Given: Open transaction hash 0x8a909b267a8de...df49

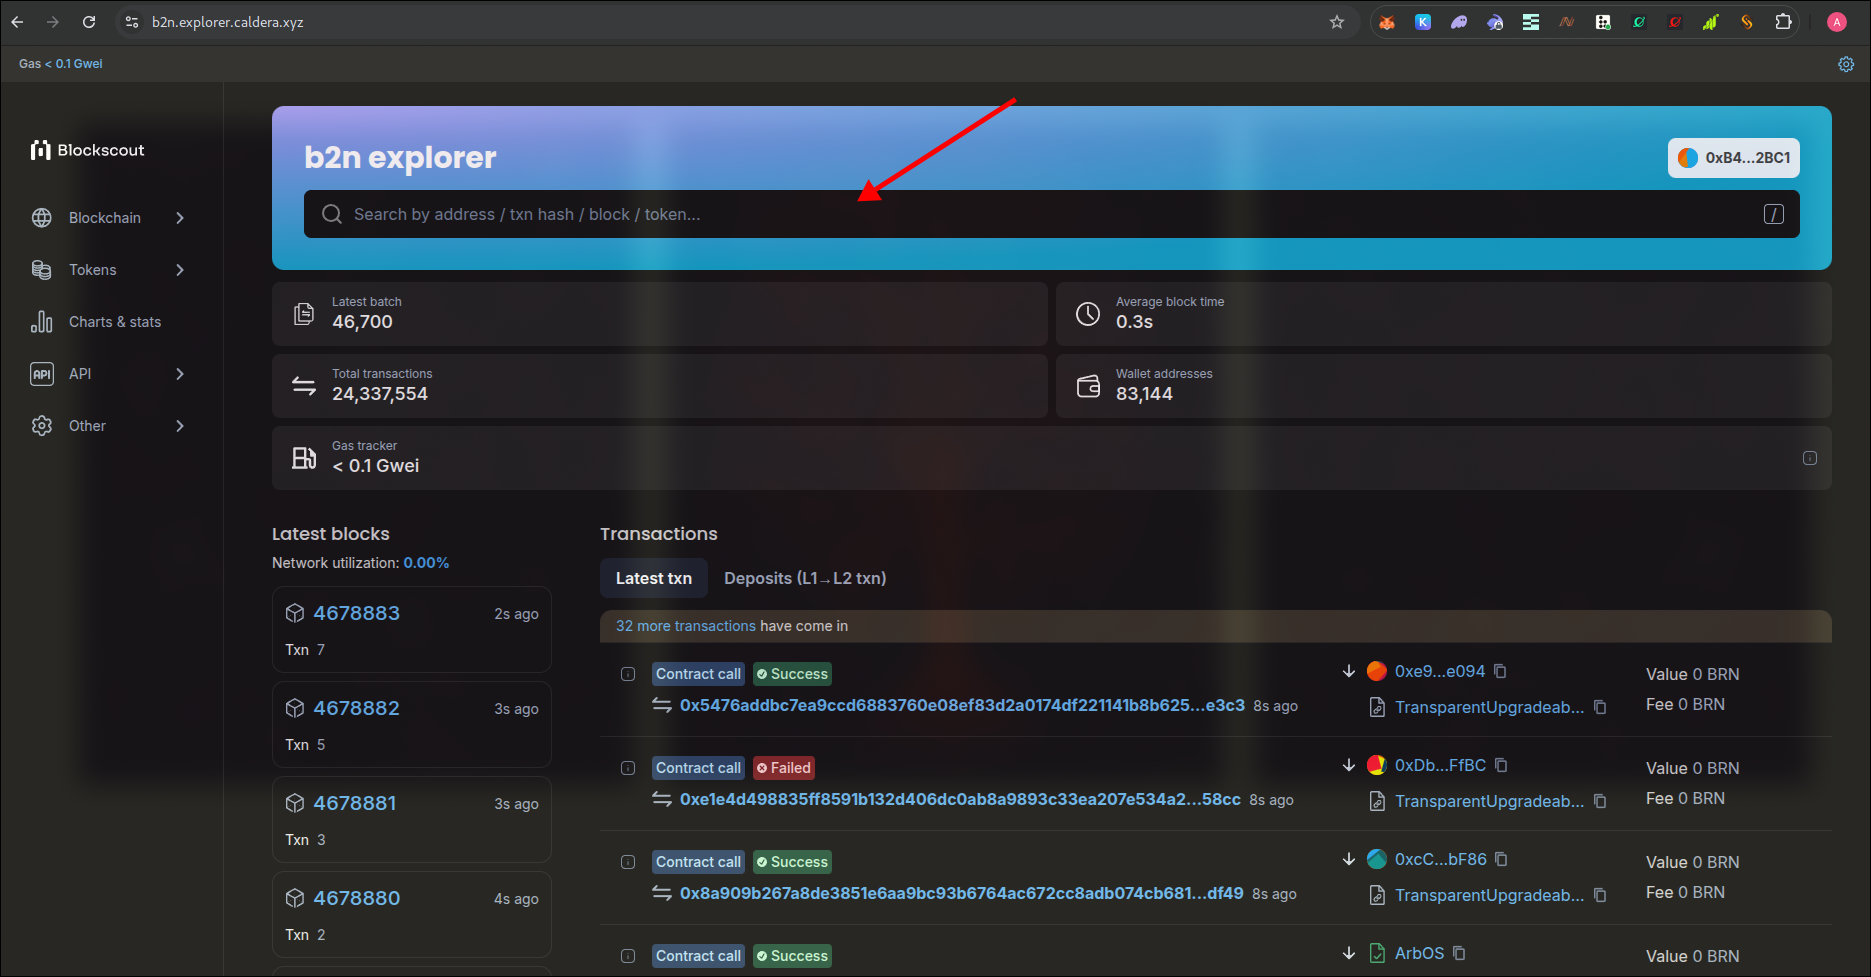Looking at the screenshot, I should pos(962,893).
